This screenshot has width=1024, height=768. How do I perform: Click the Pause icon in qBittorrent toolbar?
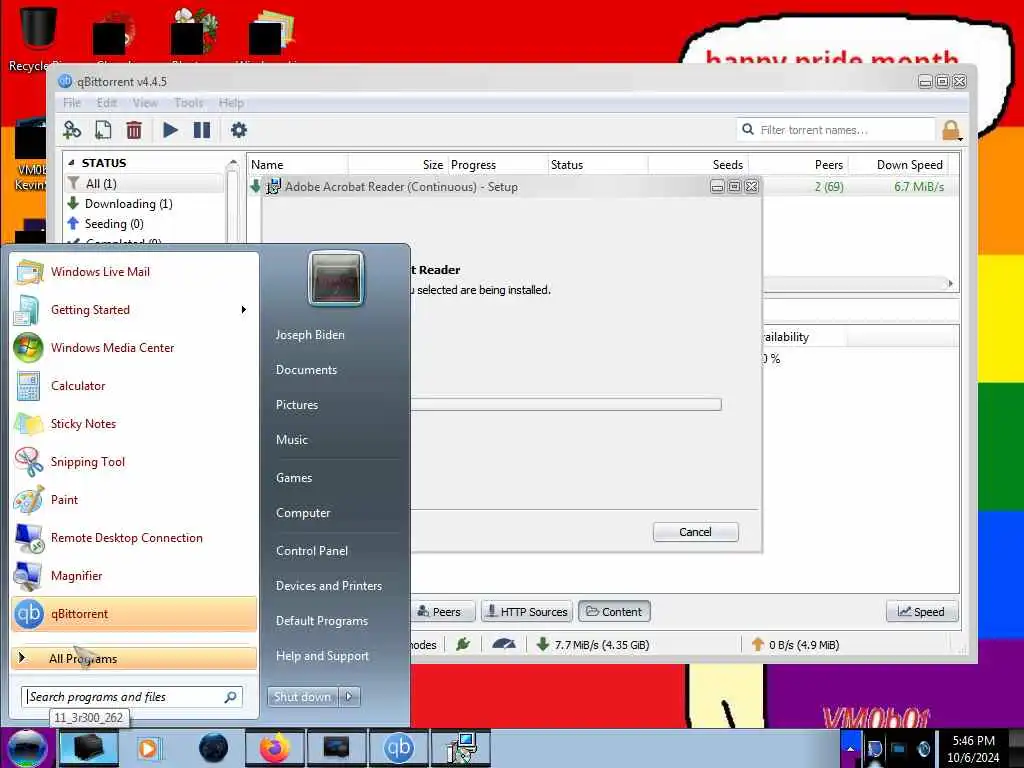coord(202,130)
